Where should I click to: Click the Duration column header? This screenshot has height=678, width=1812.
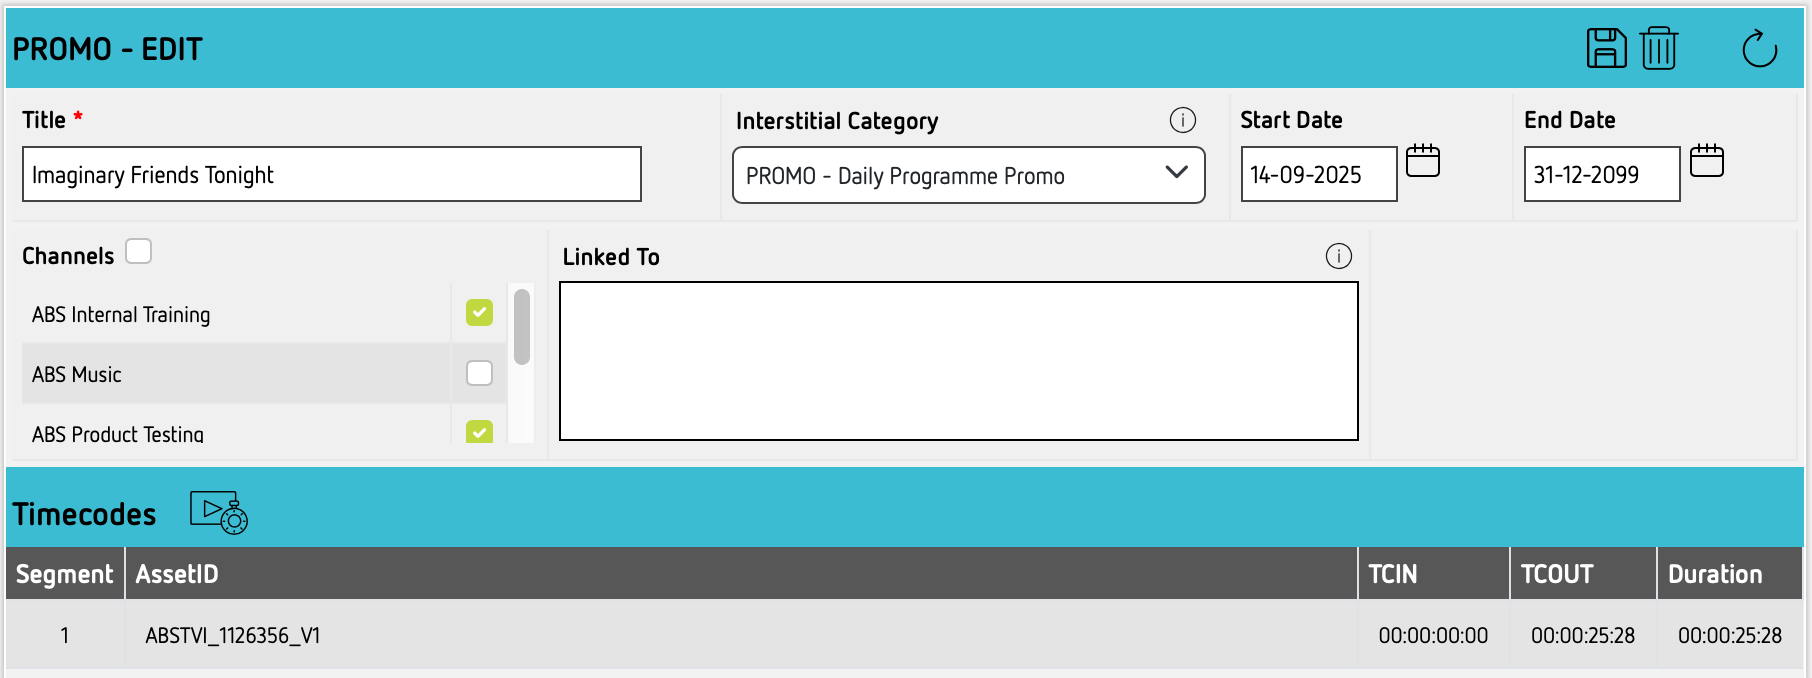click(x=1714, y=574)
